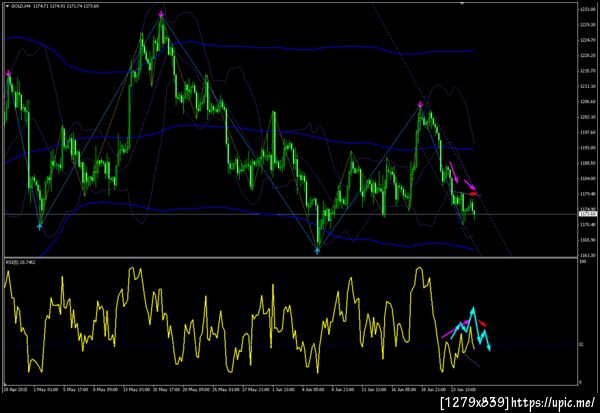This screenshot has height=413, width=600.
Task: Click the 1184.00 price scale label
Action: [588, 178]
